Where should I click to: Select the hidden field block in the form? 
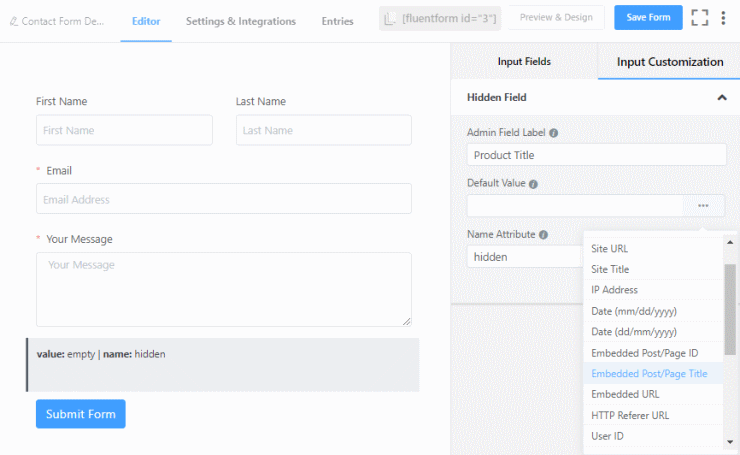(x=223, y=364)
